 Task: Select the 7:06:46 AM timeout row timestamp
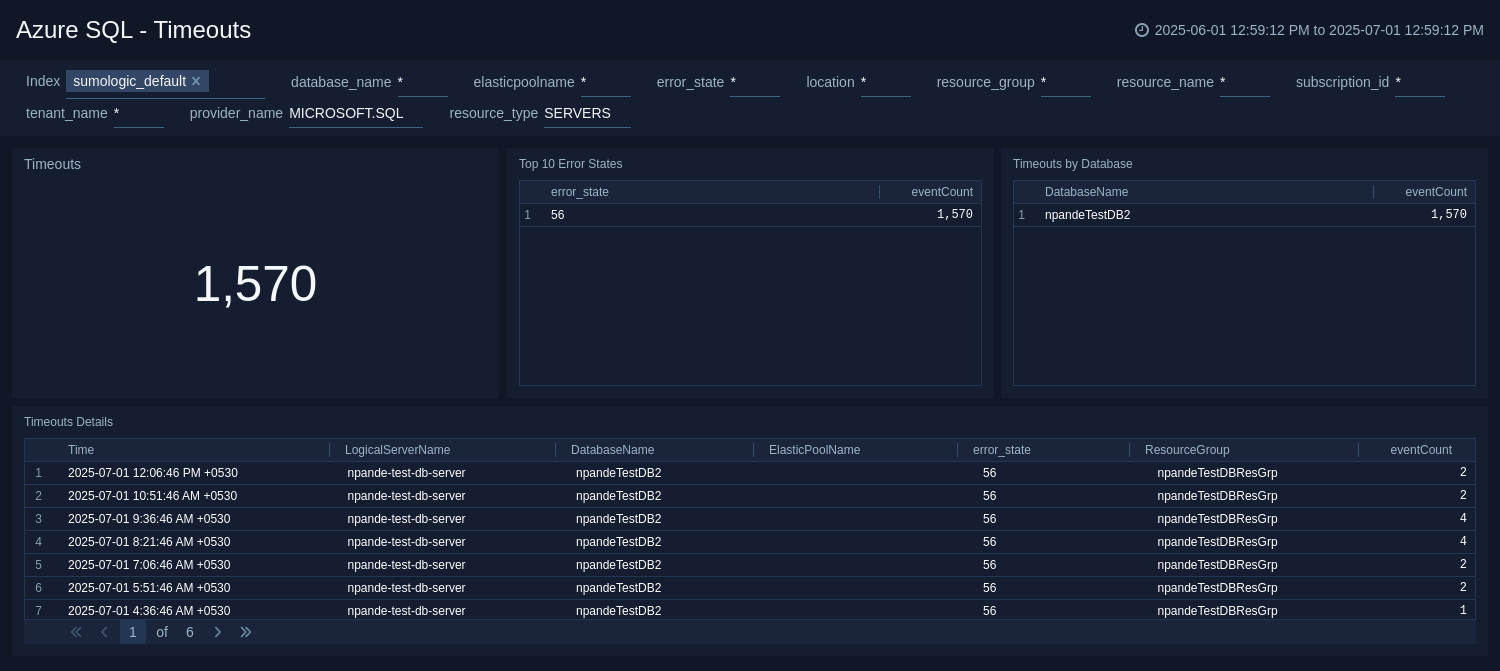[149, 565]
